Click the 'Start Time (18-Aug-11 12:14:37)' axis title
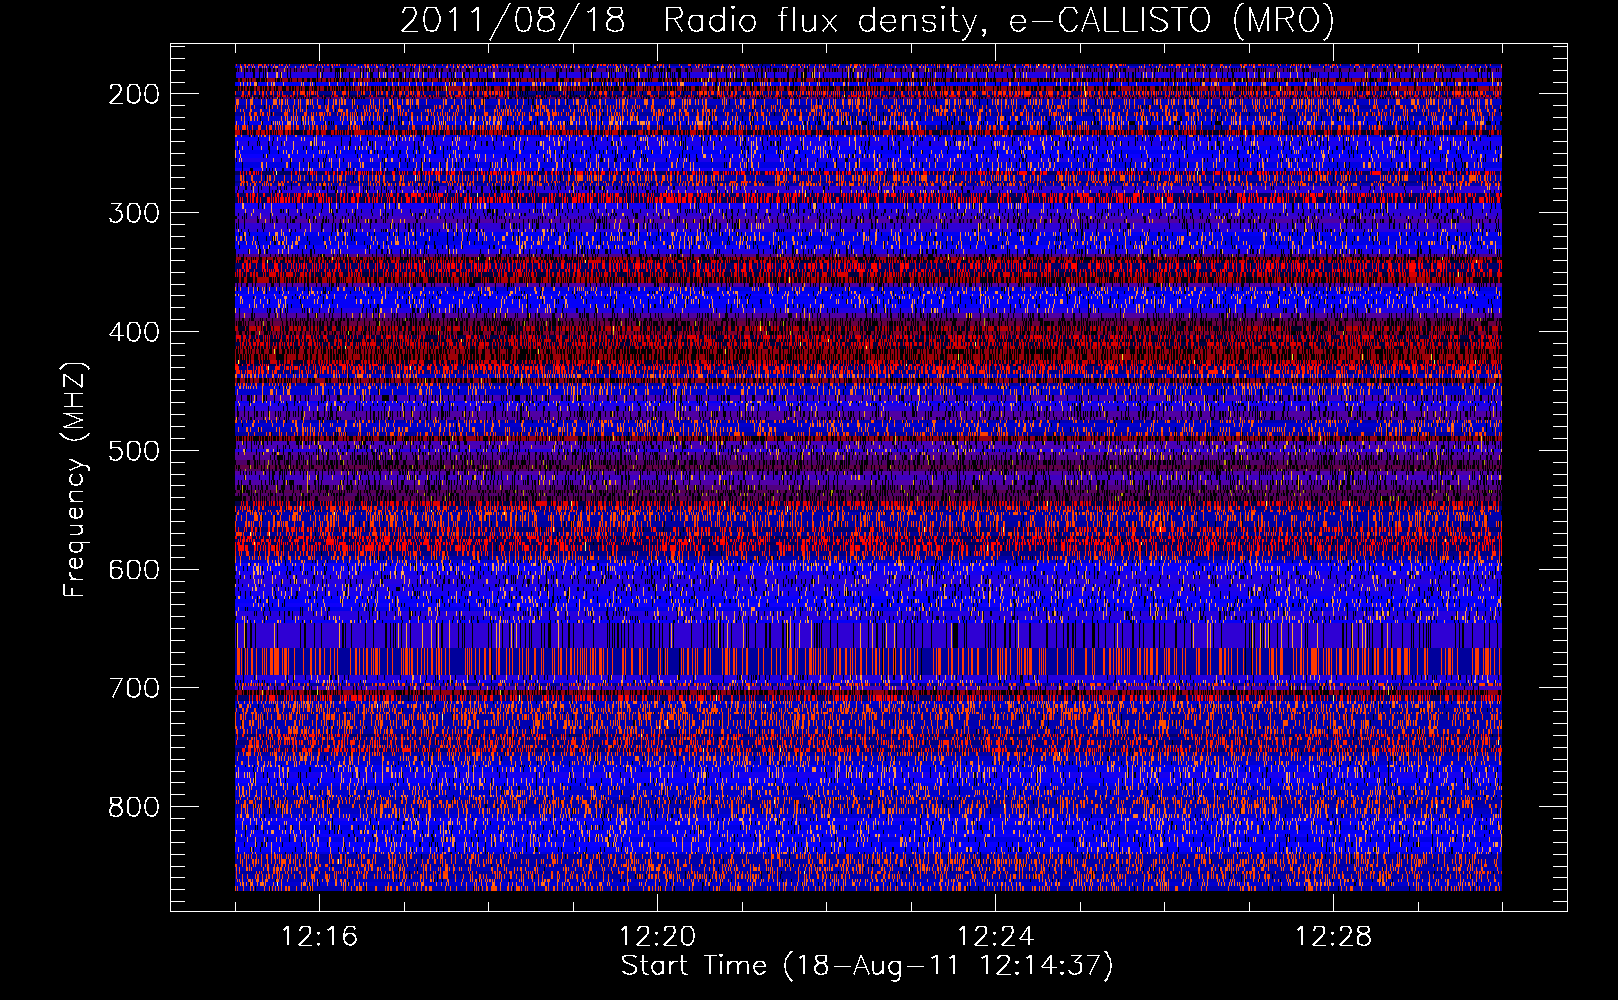Image resolution: width=1618 pixels, height=1000 pixels. tap(867, 966)
